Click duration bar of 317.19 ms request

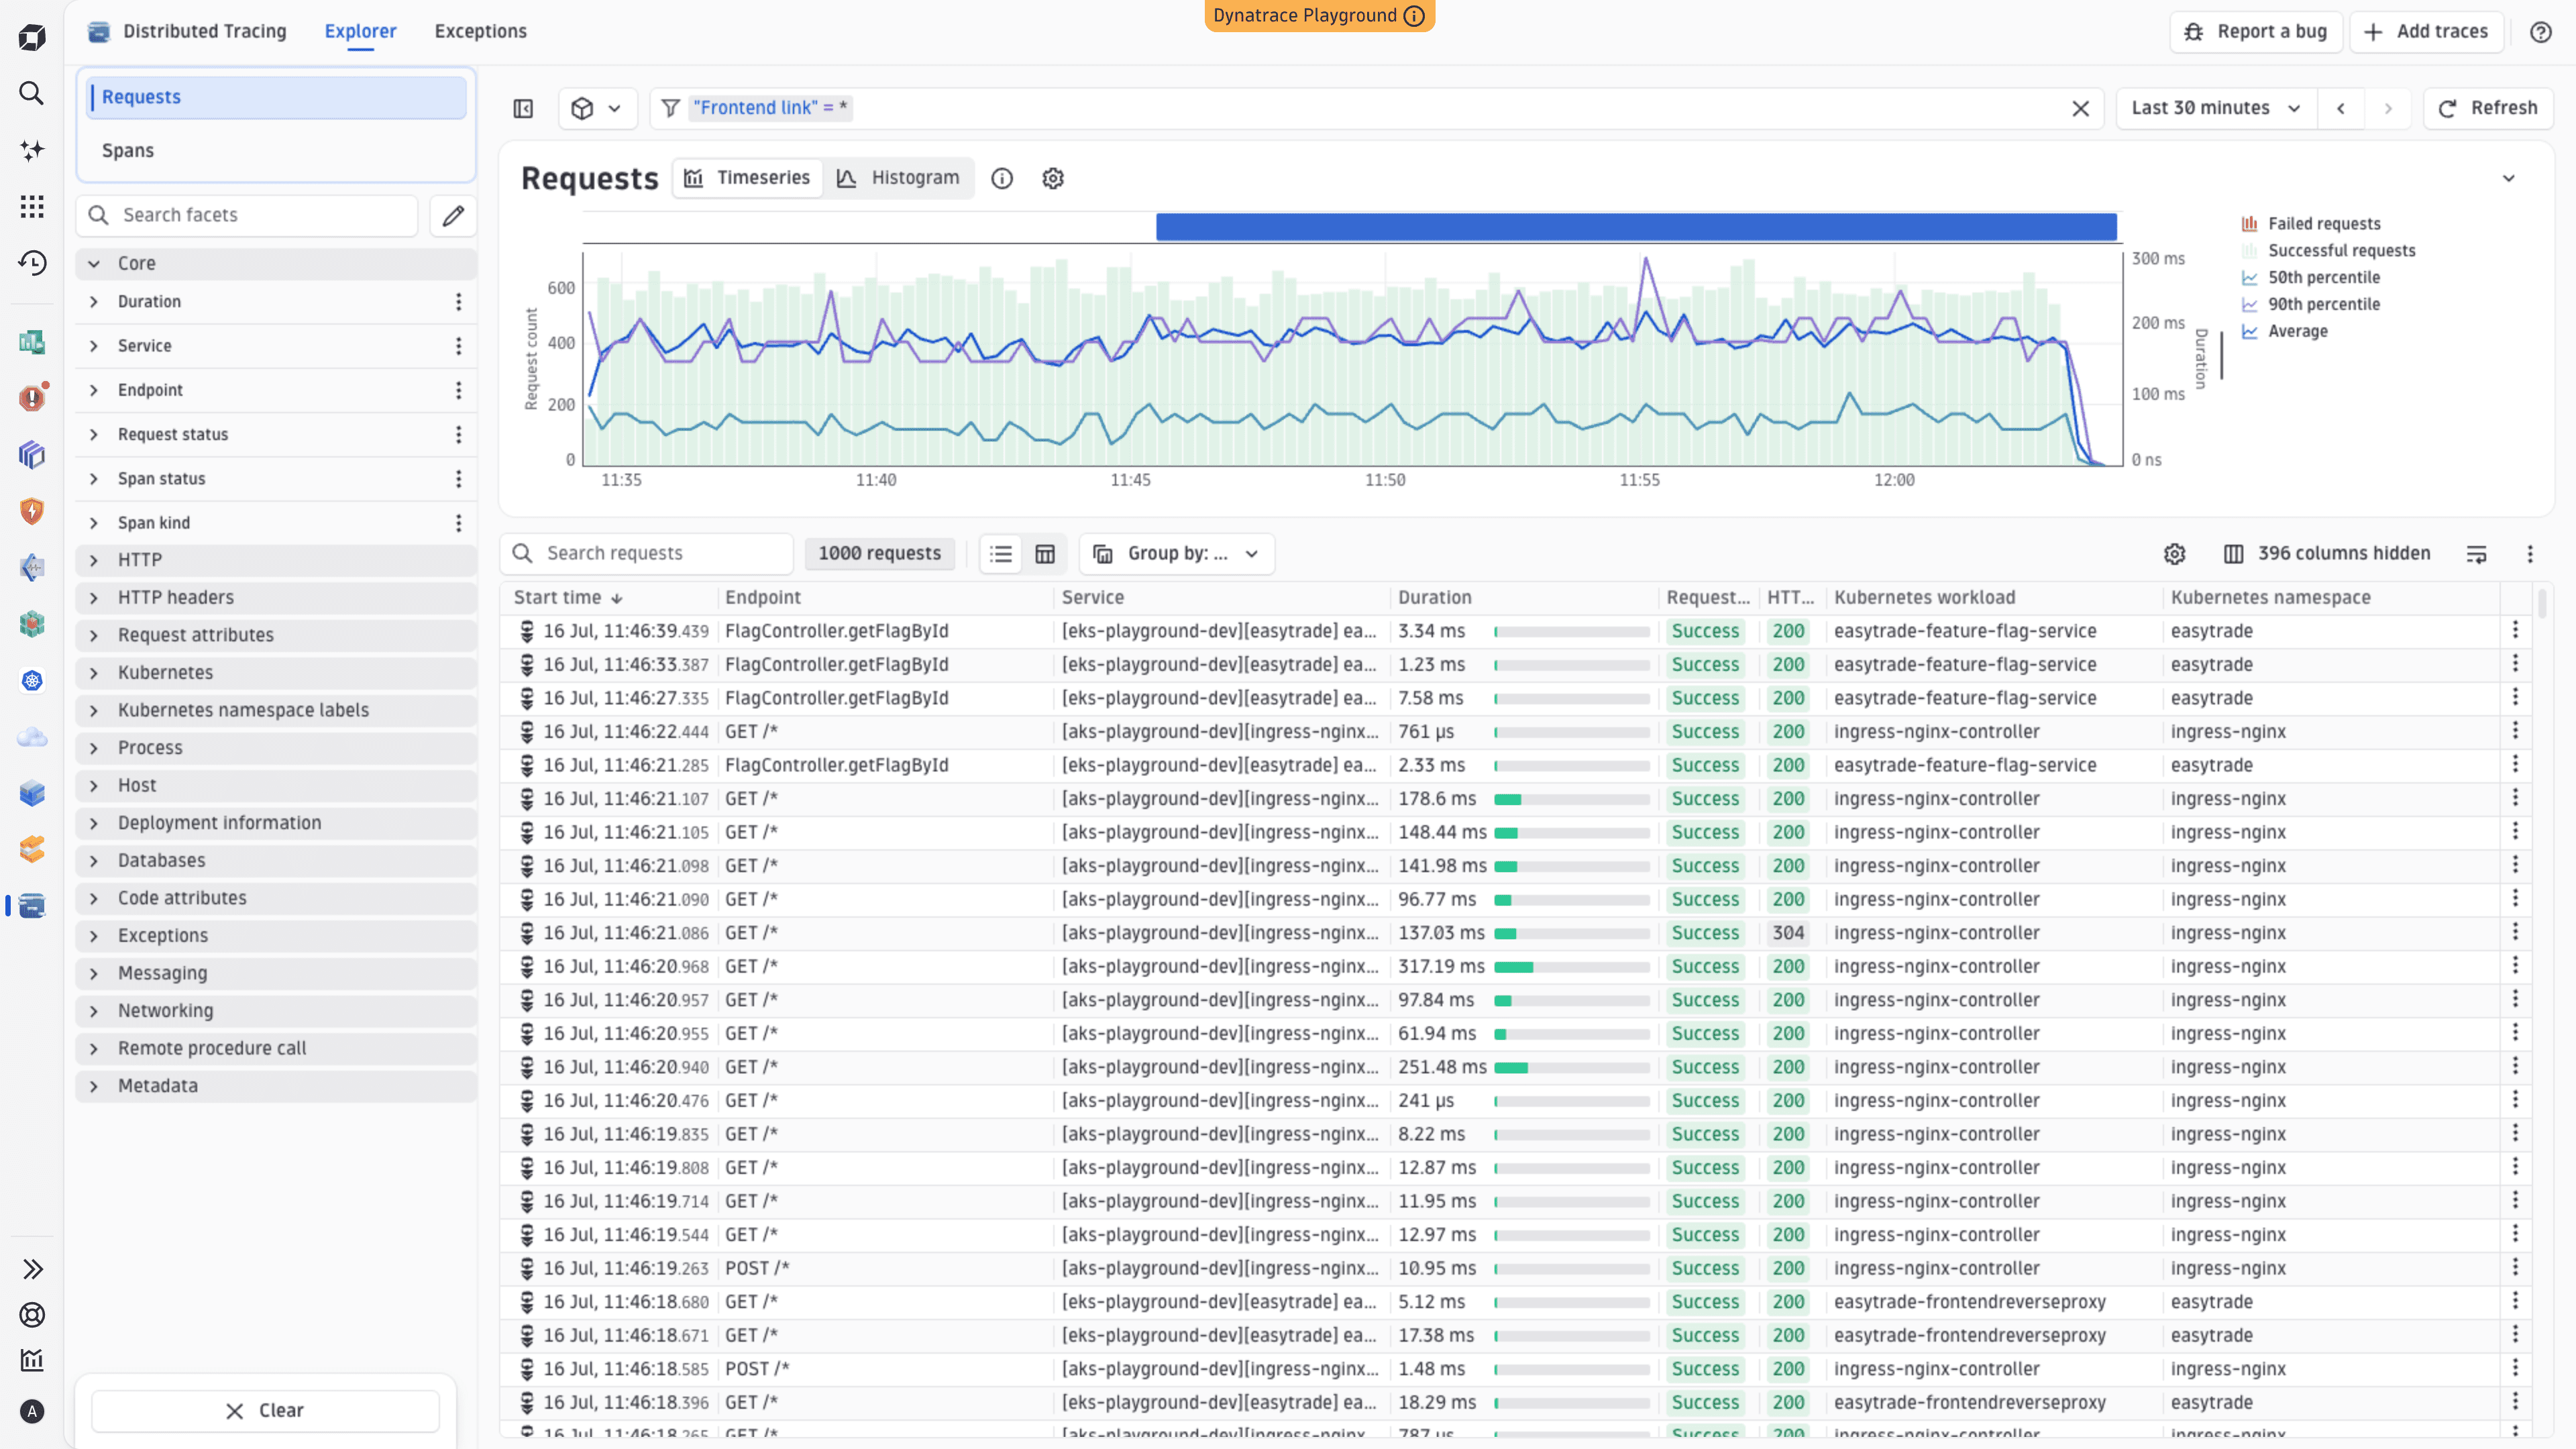(1572, 967)
